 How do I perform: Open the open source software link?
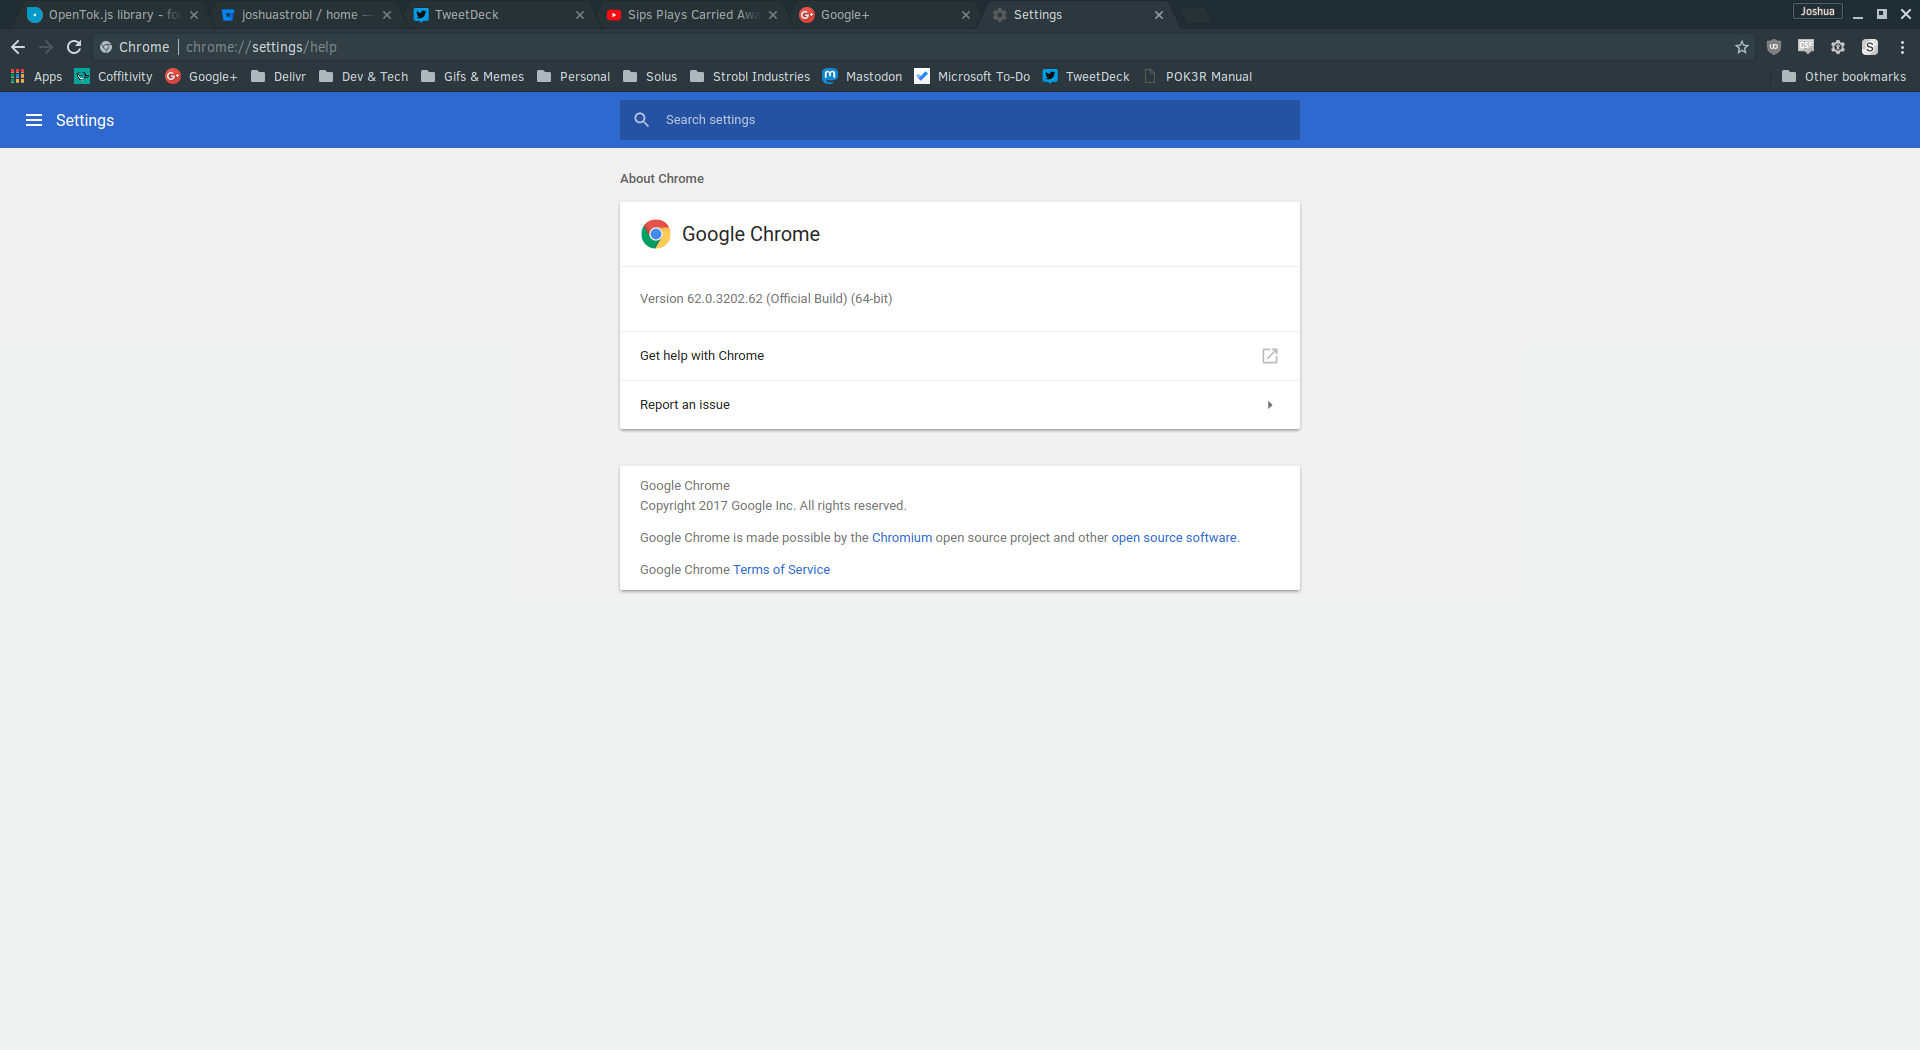(x=1174, y=538)
